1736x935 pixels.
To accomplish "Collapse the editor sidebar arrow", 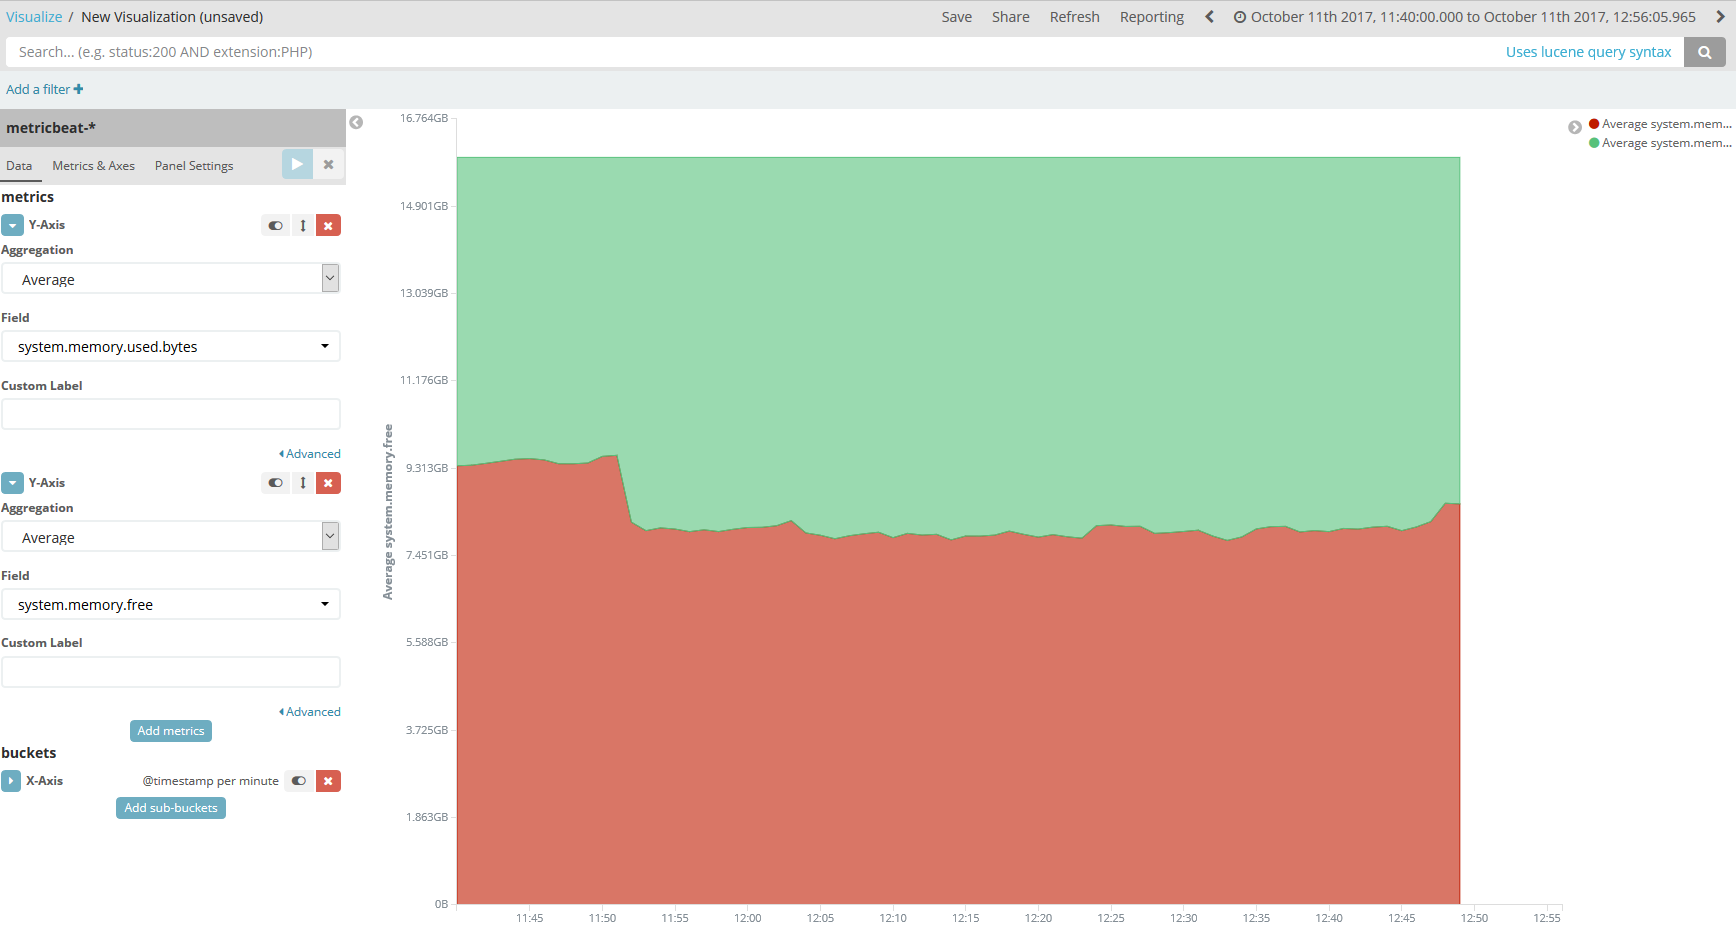I will click(356, 122).
